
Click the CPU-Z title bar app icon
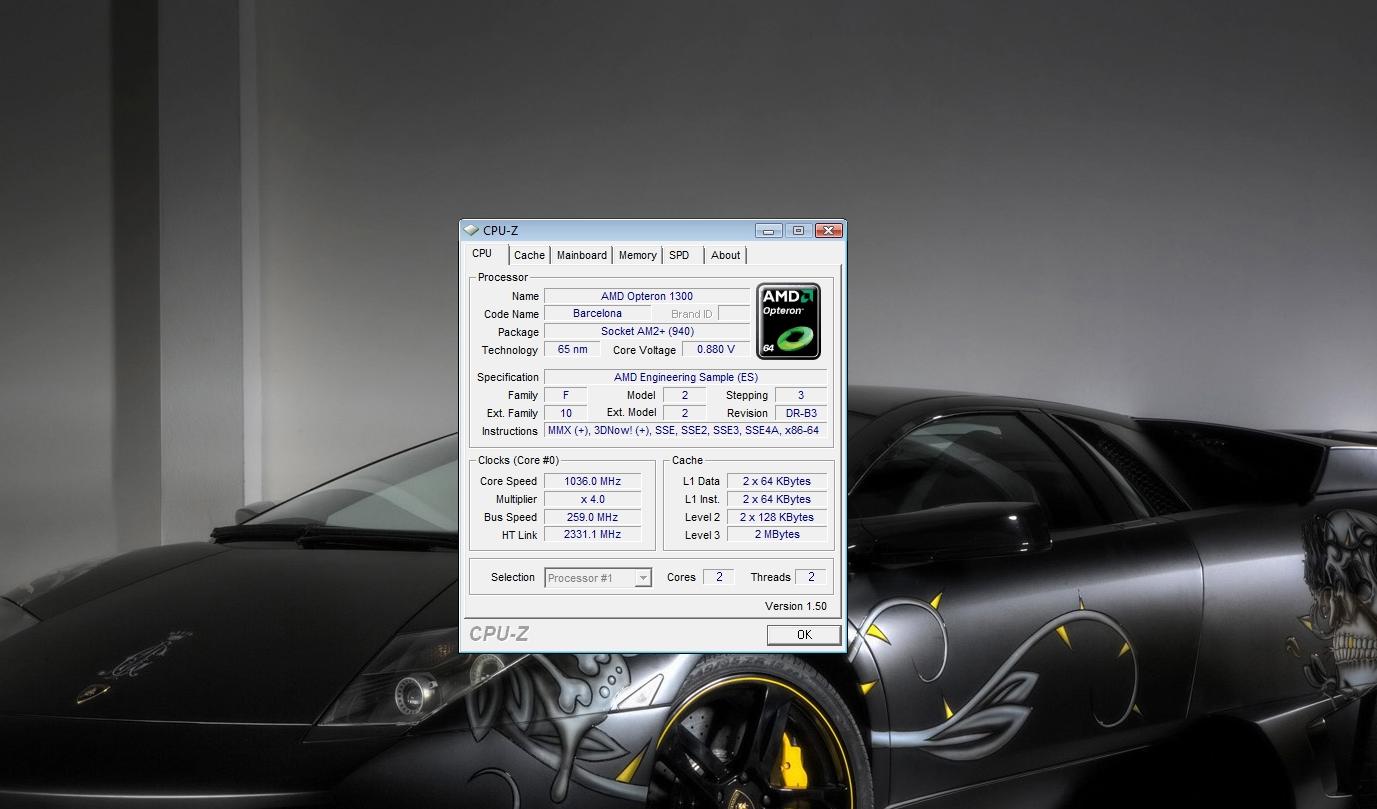(471, 231)
